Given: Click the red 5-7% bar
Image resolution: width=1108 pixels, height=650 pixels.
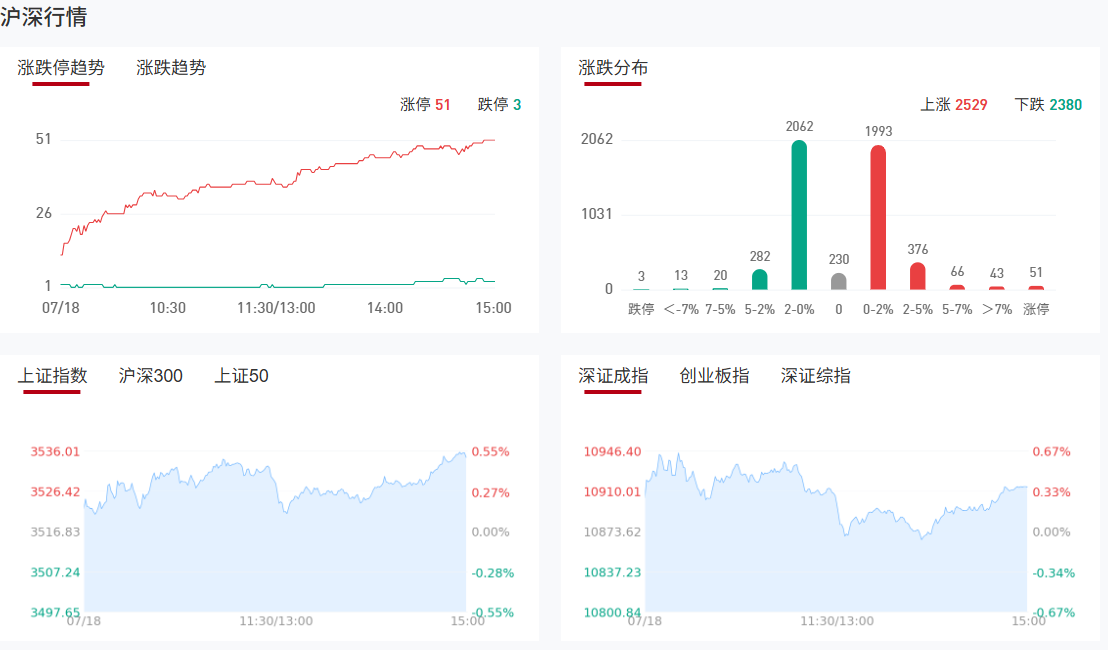Looking at the screenshot, I should [957, 287].
